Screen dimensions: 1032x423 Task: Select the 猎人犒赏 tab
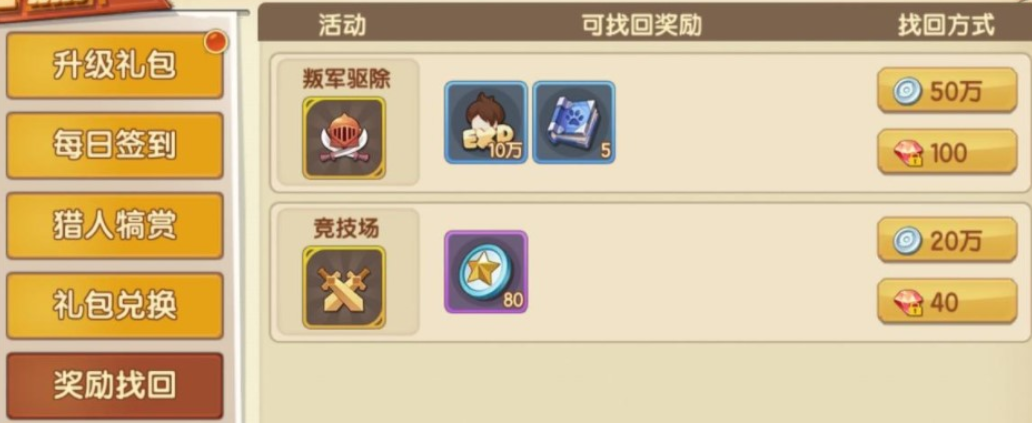coord(115,226)
